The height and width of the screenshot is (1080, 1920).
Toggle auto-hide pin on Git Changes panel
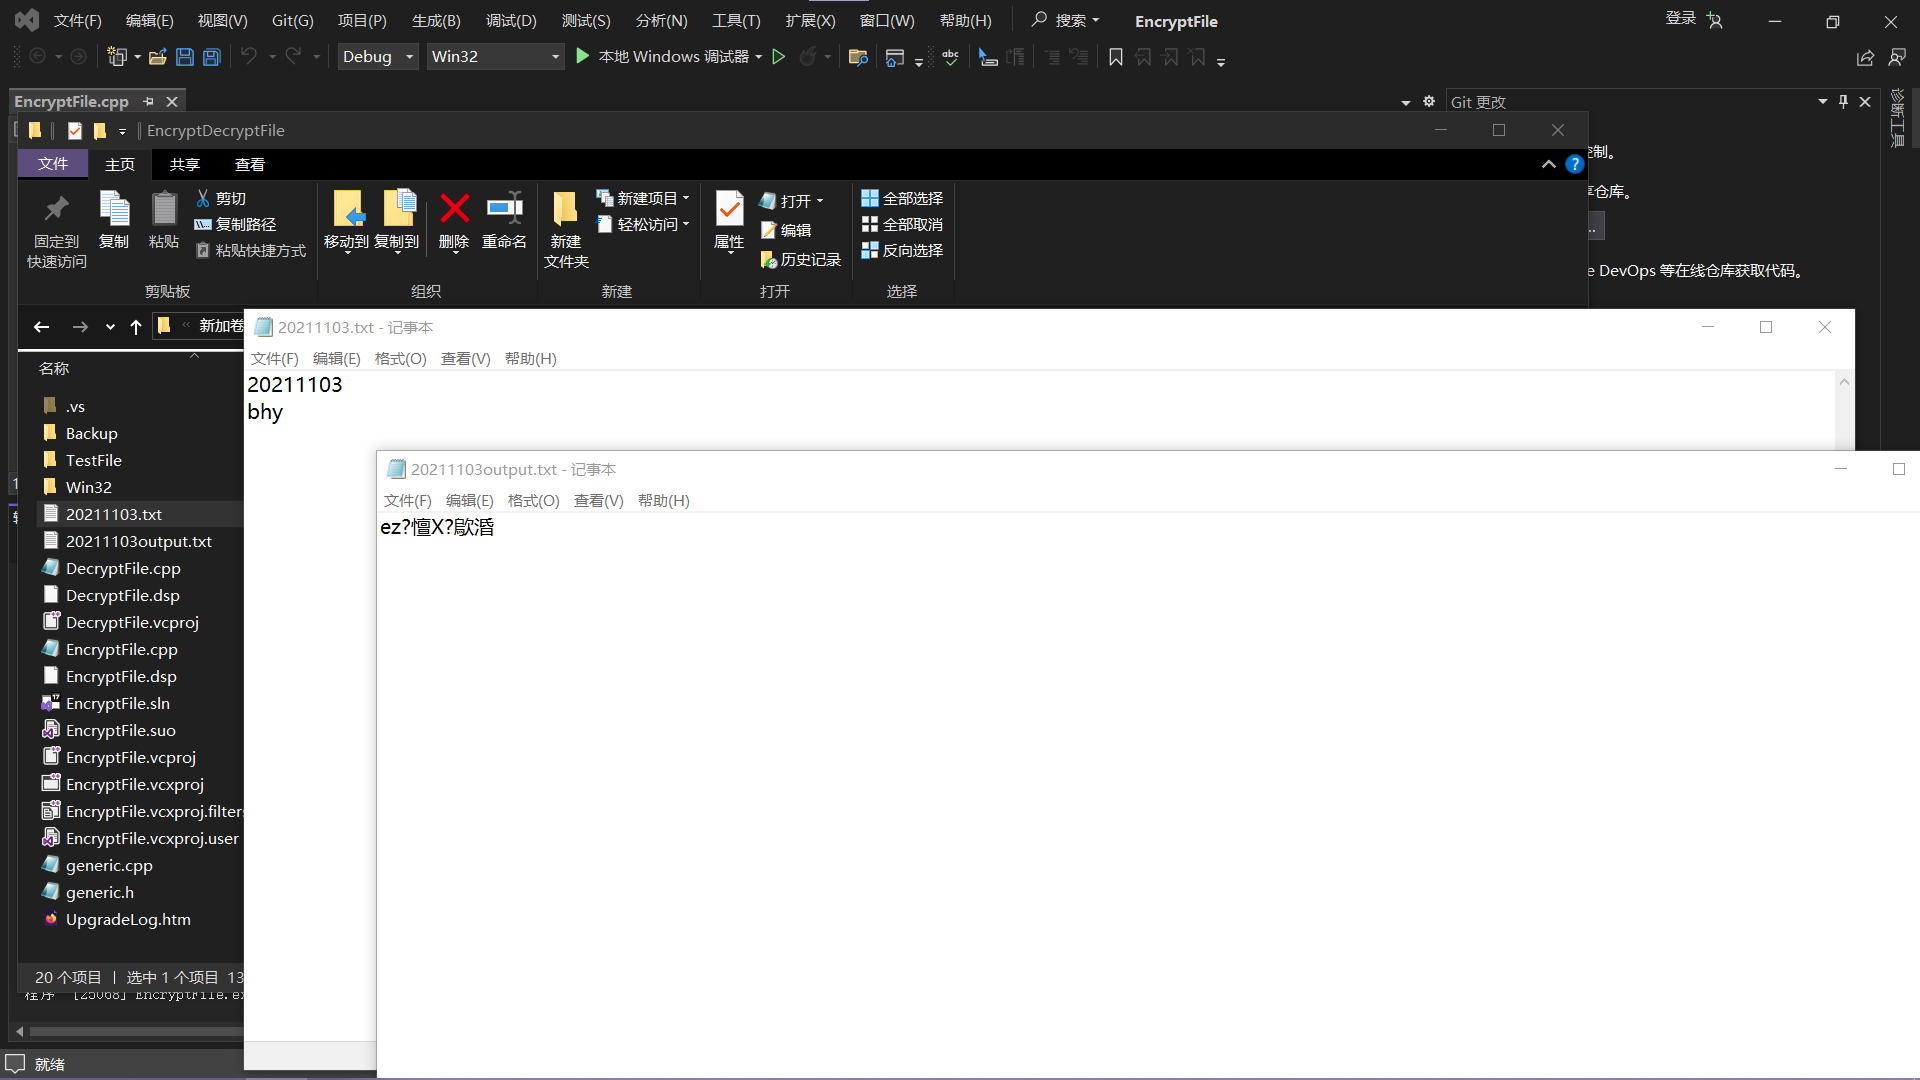coord(1843,102)
